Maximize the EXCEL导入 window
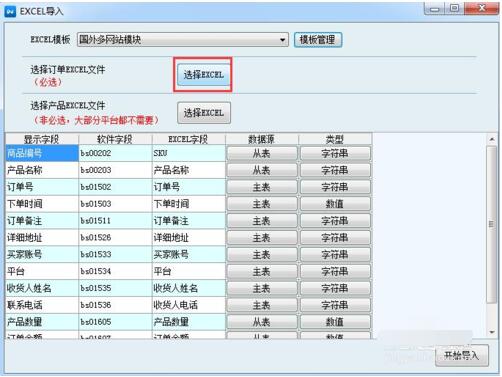 tap(454, 8)
